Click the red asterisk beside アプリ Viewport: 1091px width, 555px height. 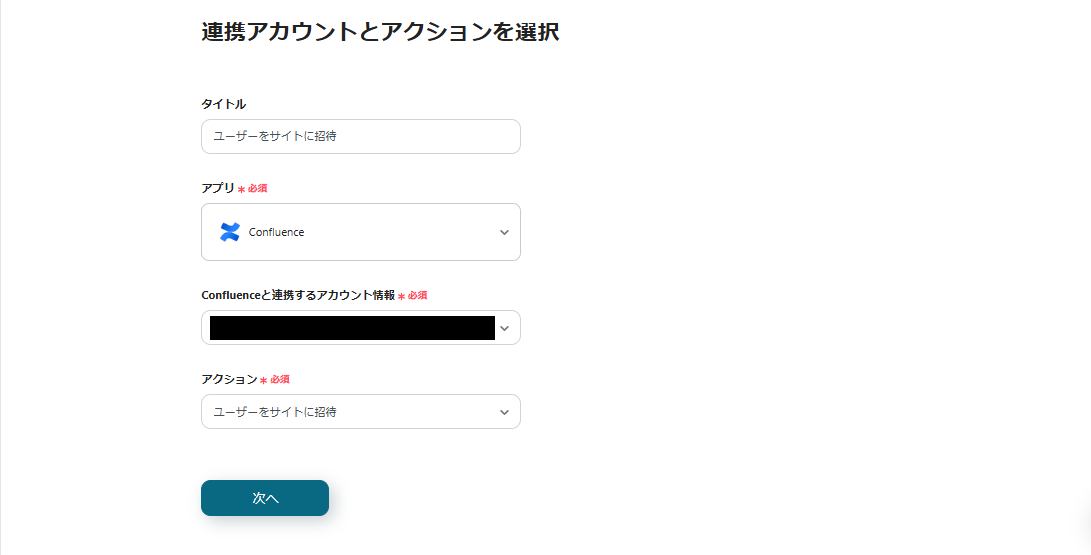coord(241,189)
